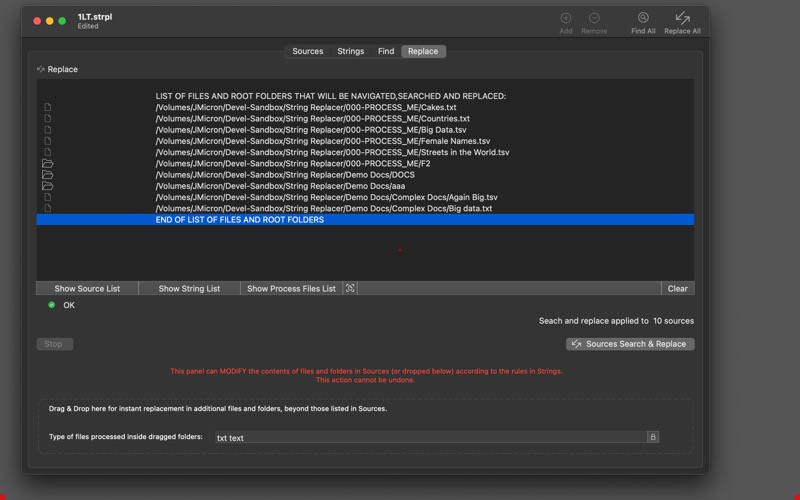Image resolution: width=800 pixels, height=500 pixels.
Task: Click the window title 1LT.strpl
Action: click(95, 16)
